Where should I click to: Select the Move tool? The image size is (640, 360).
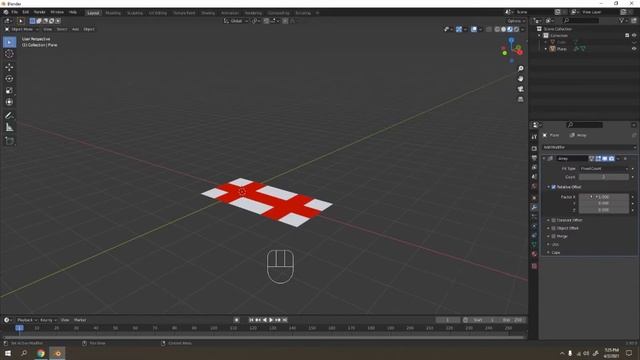9,67
